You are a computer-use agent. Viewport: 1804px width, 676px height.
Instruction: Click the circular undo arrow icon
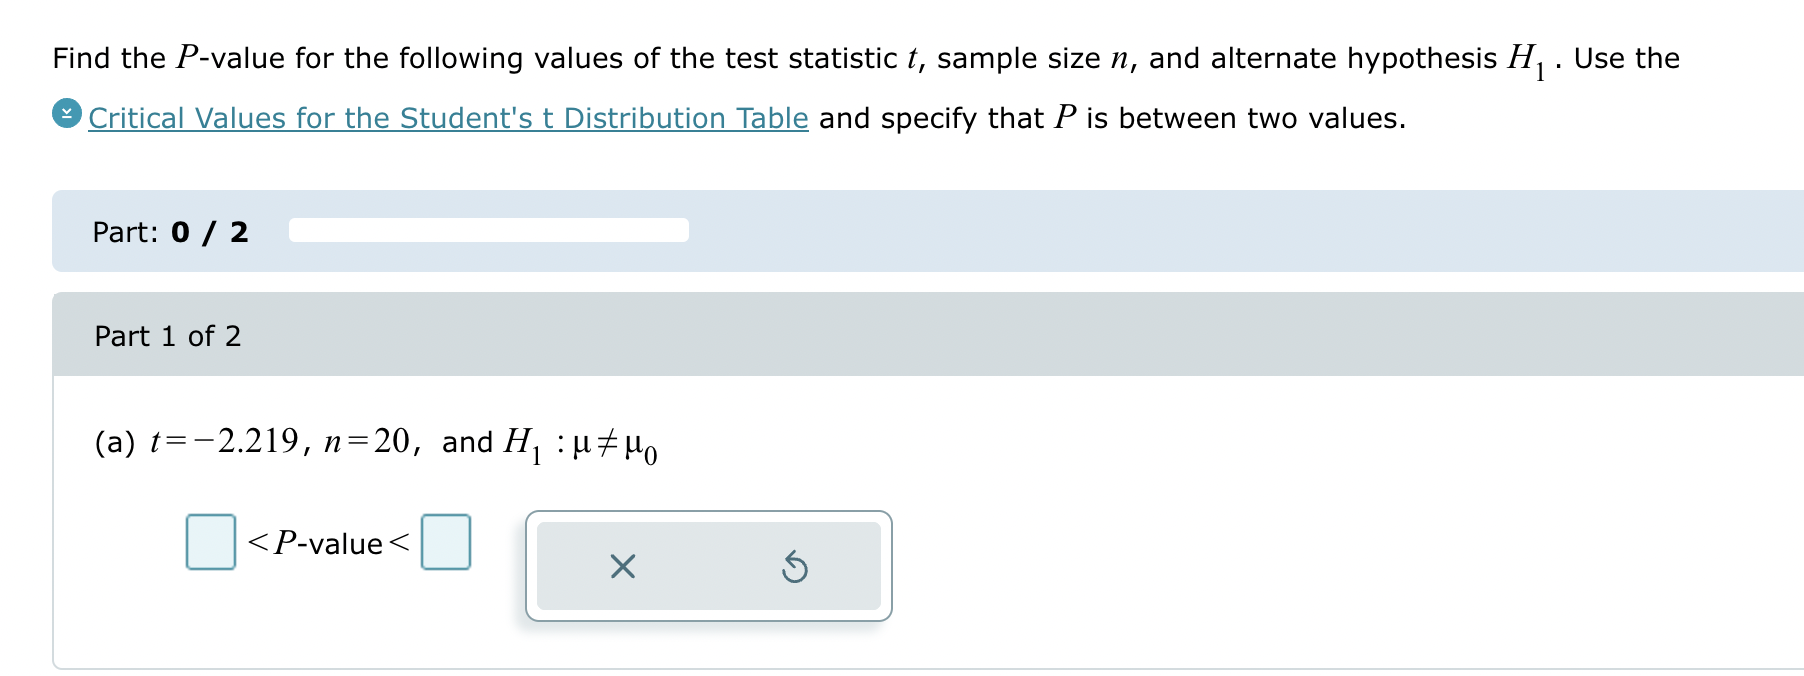(795, 567)
